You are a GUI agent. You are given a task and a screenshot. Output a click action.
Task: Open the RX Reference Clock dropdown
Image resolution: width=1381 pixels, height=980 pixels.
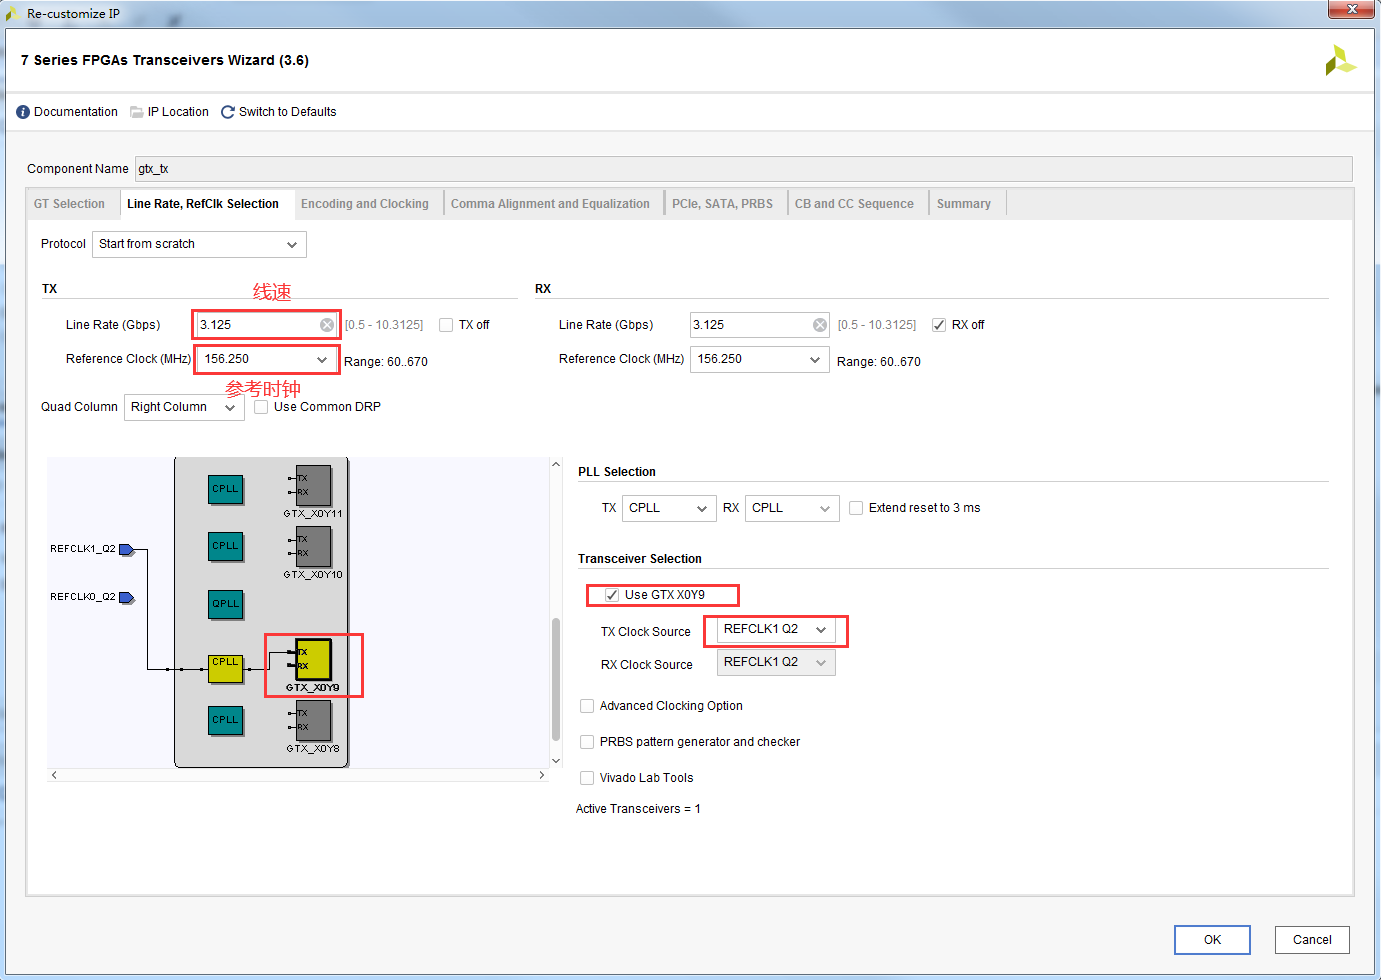(x=760, y=359)
